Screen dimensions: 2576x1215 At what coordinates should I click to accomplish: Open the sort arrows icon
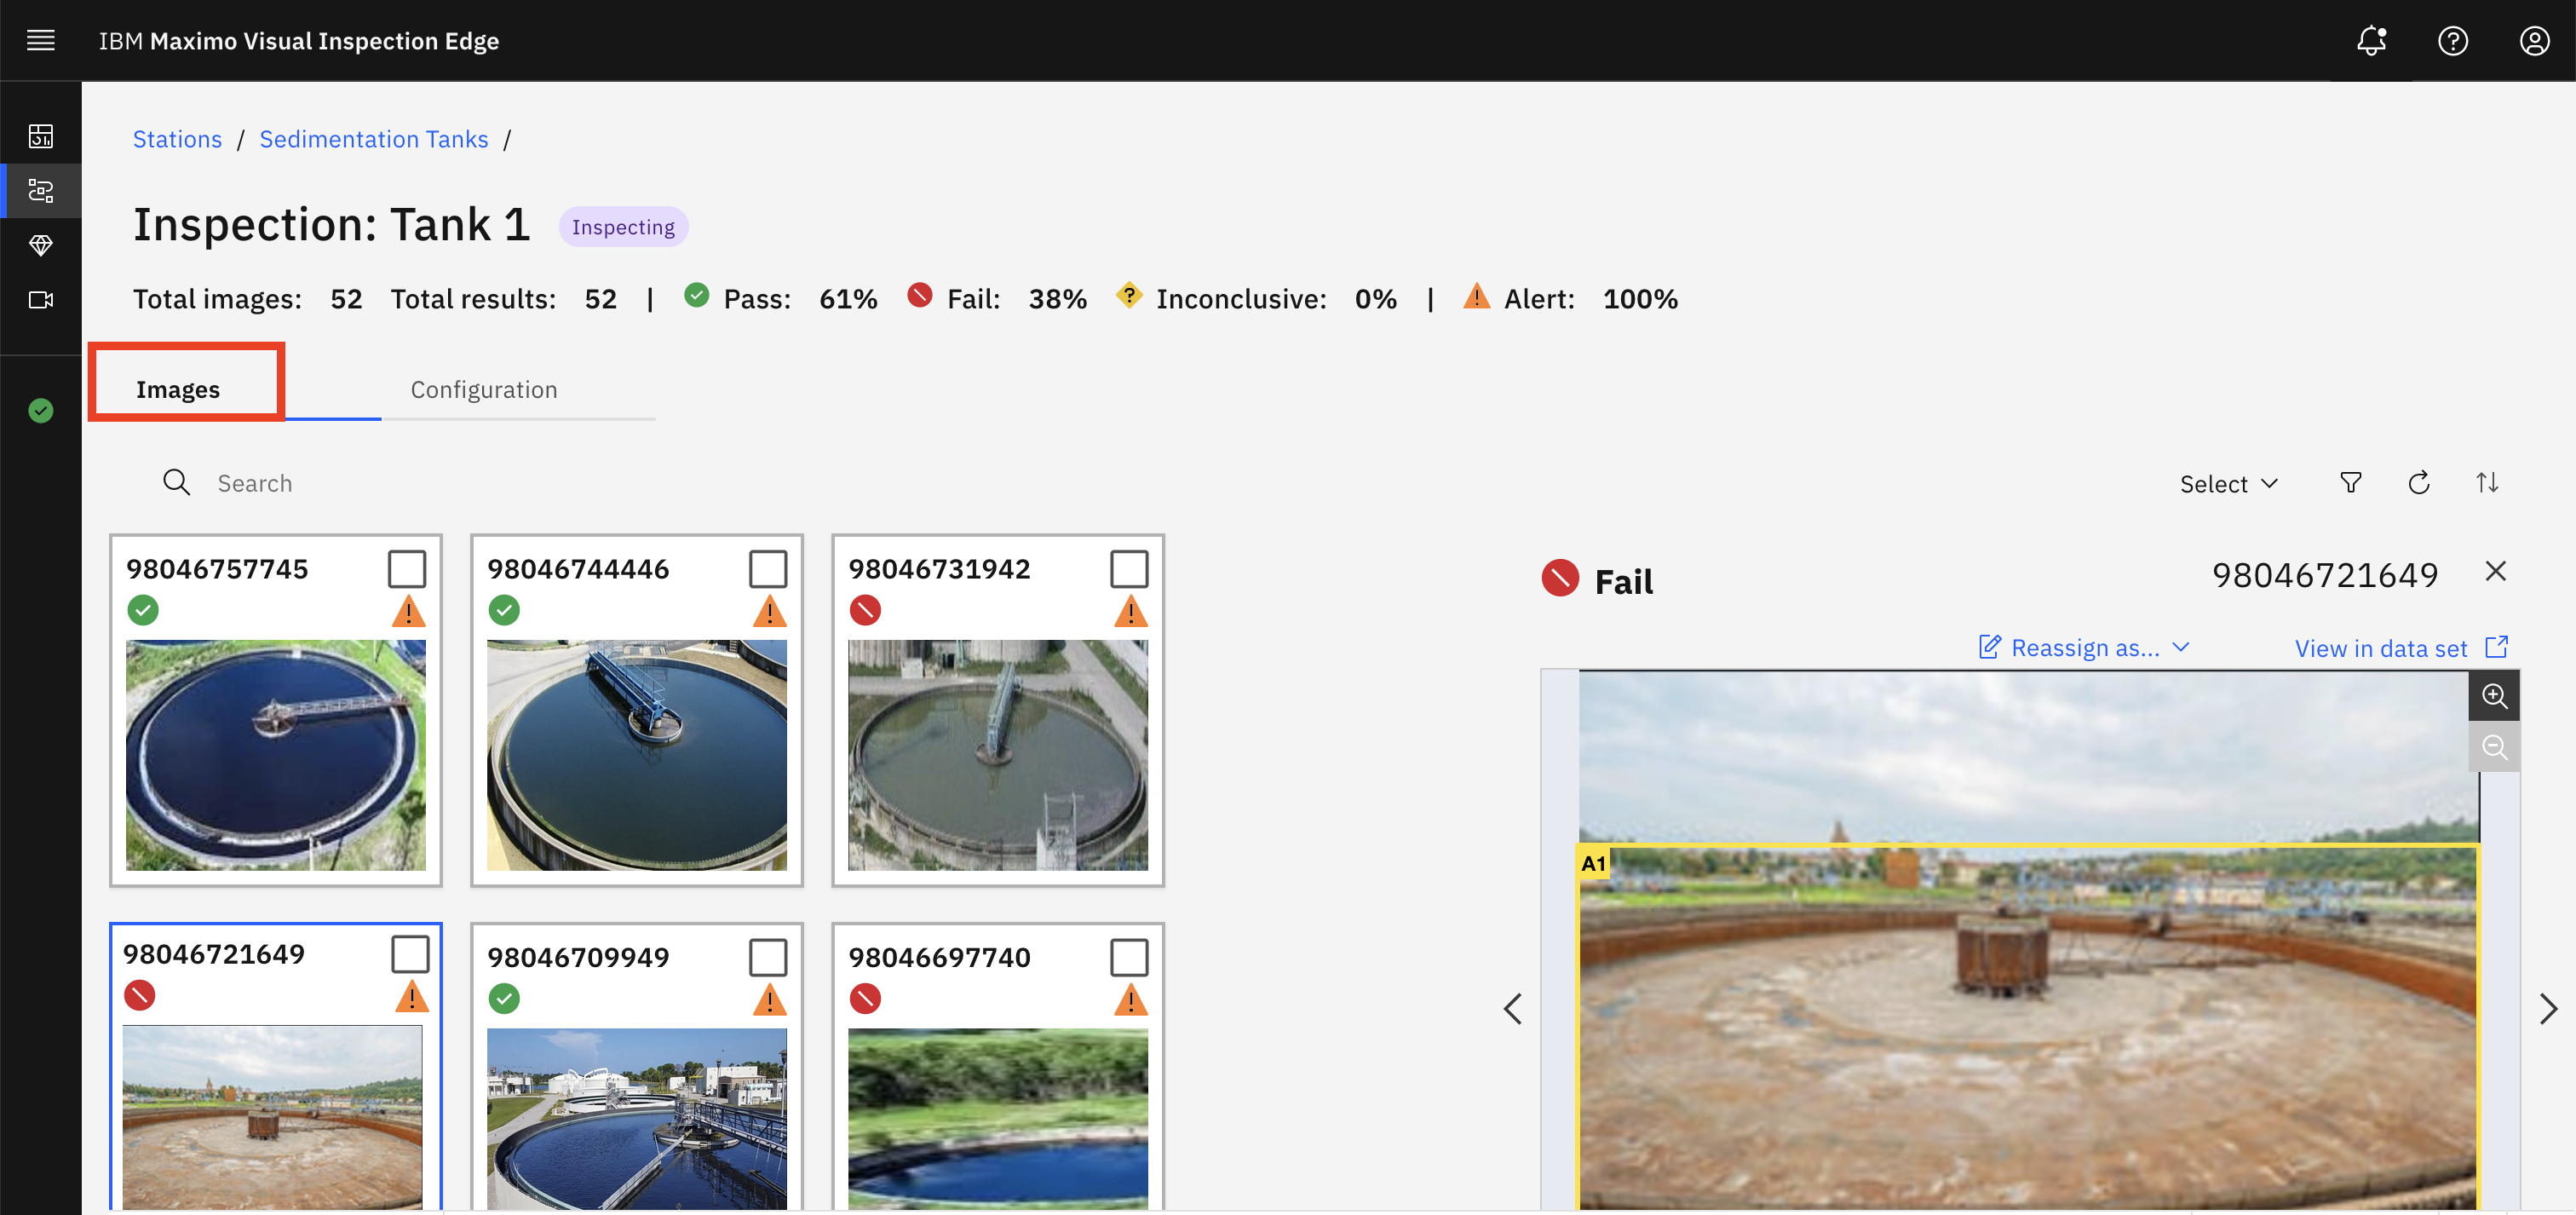2487,483
